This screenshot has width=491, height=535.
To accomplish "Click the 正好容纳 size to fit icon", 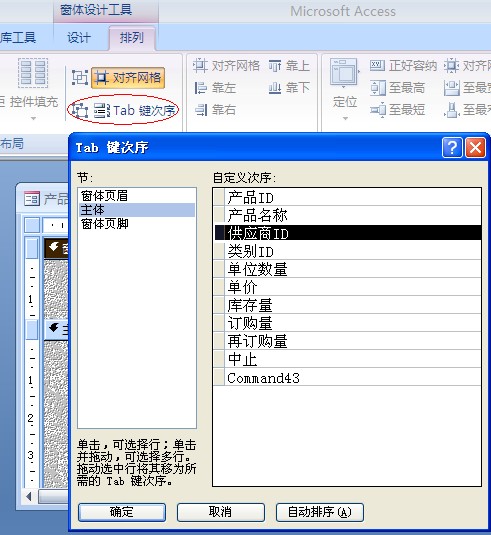I will (x=377, y=66).
